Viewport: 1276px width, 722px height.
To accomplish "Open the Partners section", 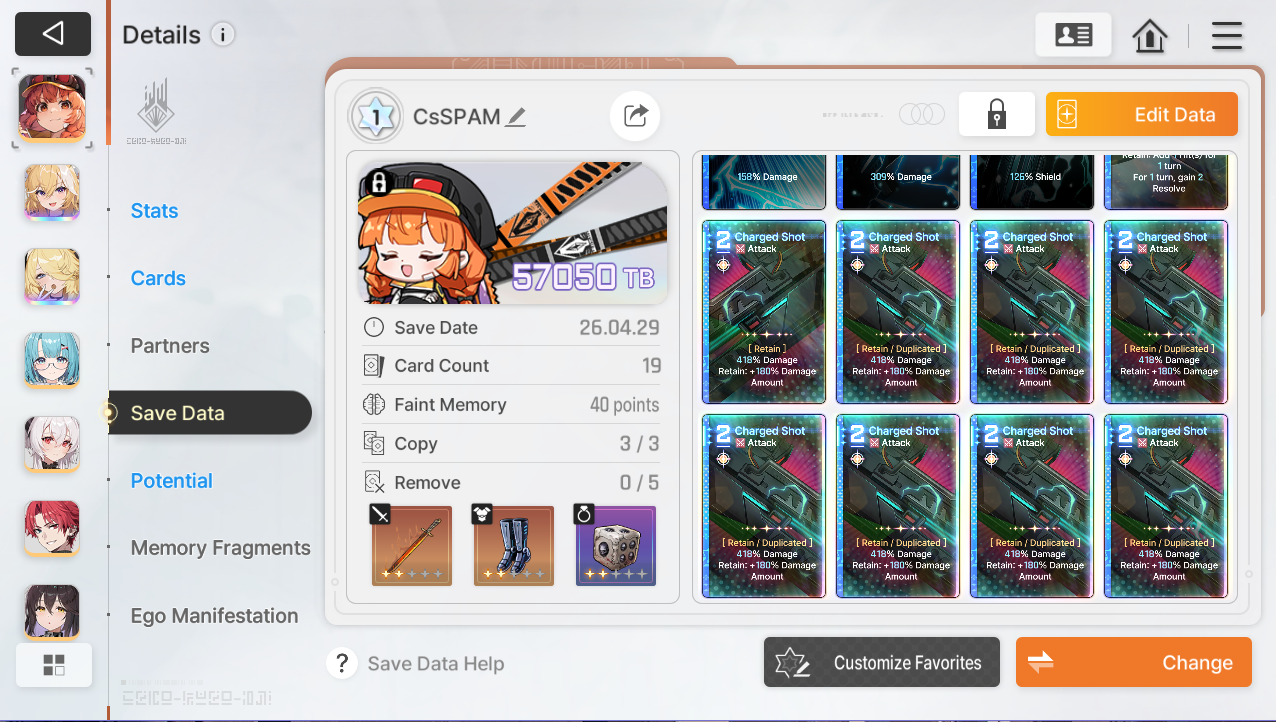I will (170, 346).
